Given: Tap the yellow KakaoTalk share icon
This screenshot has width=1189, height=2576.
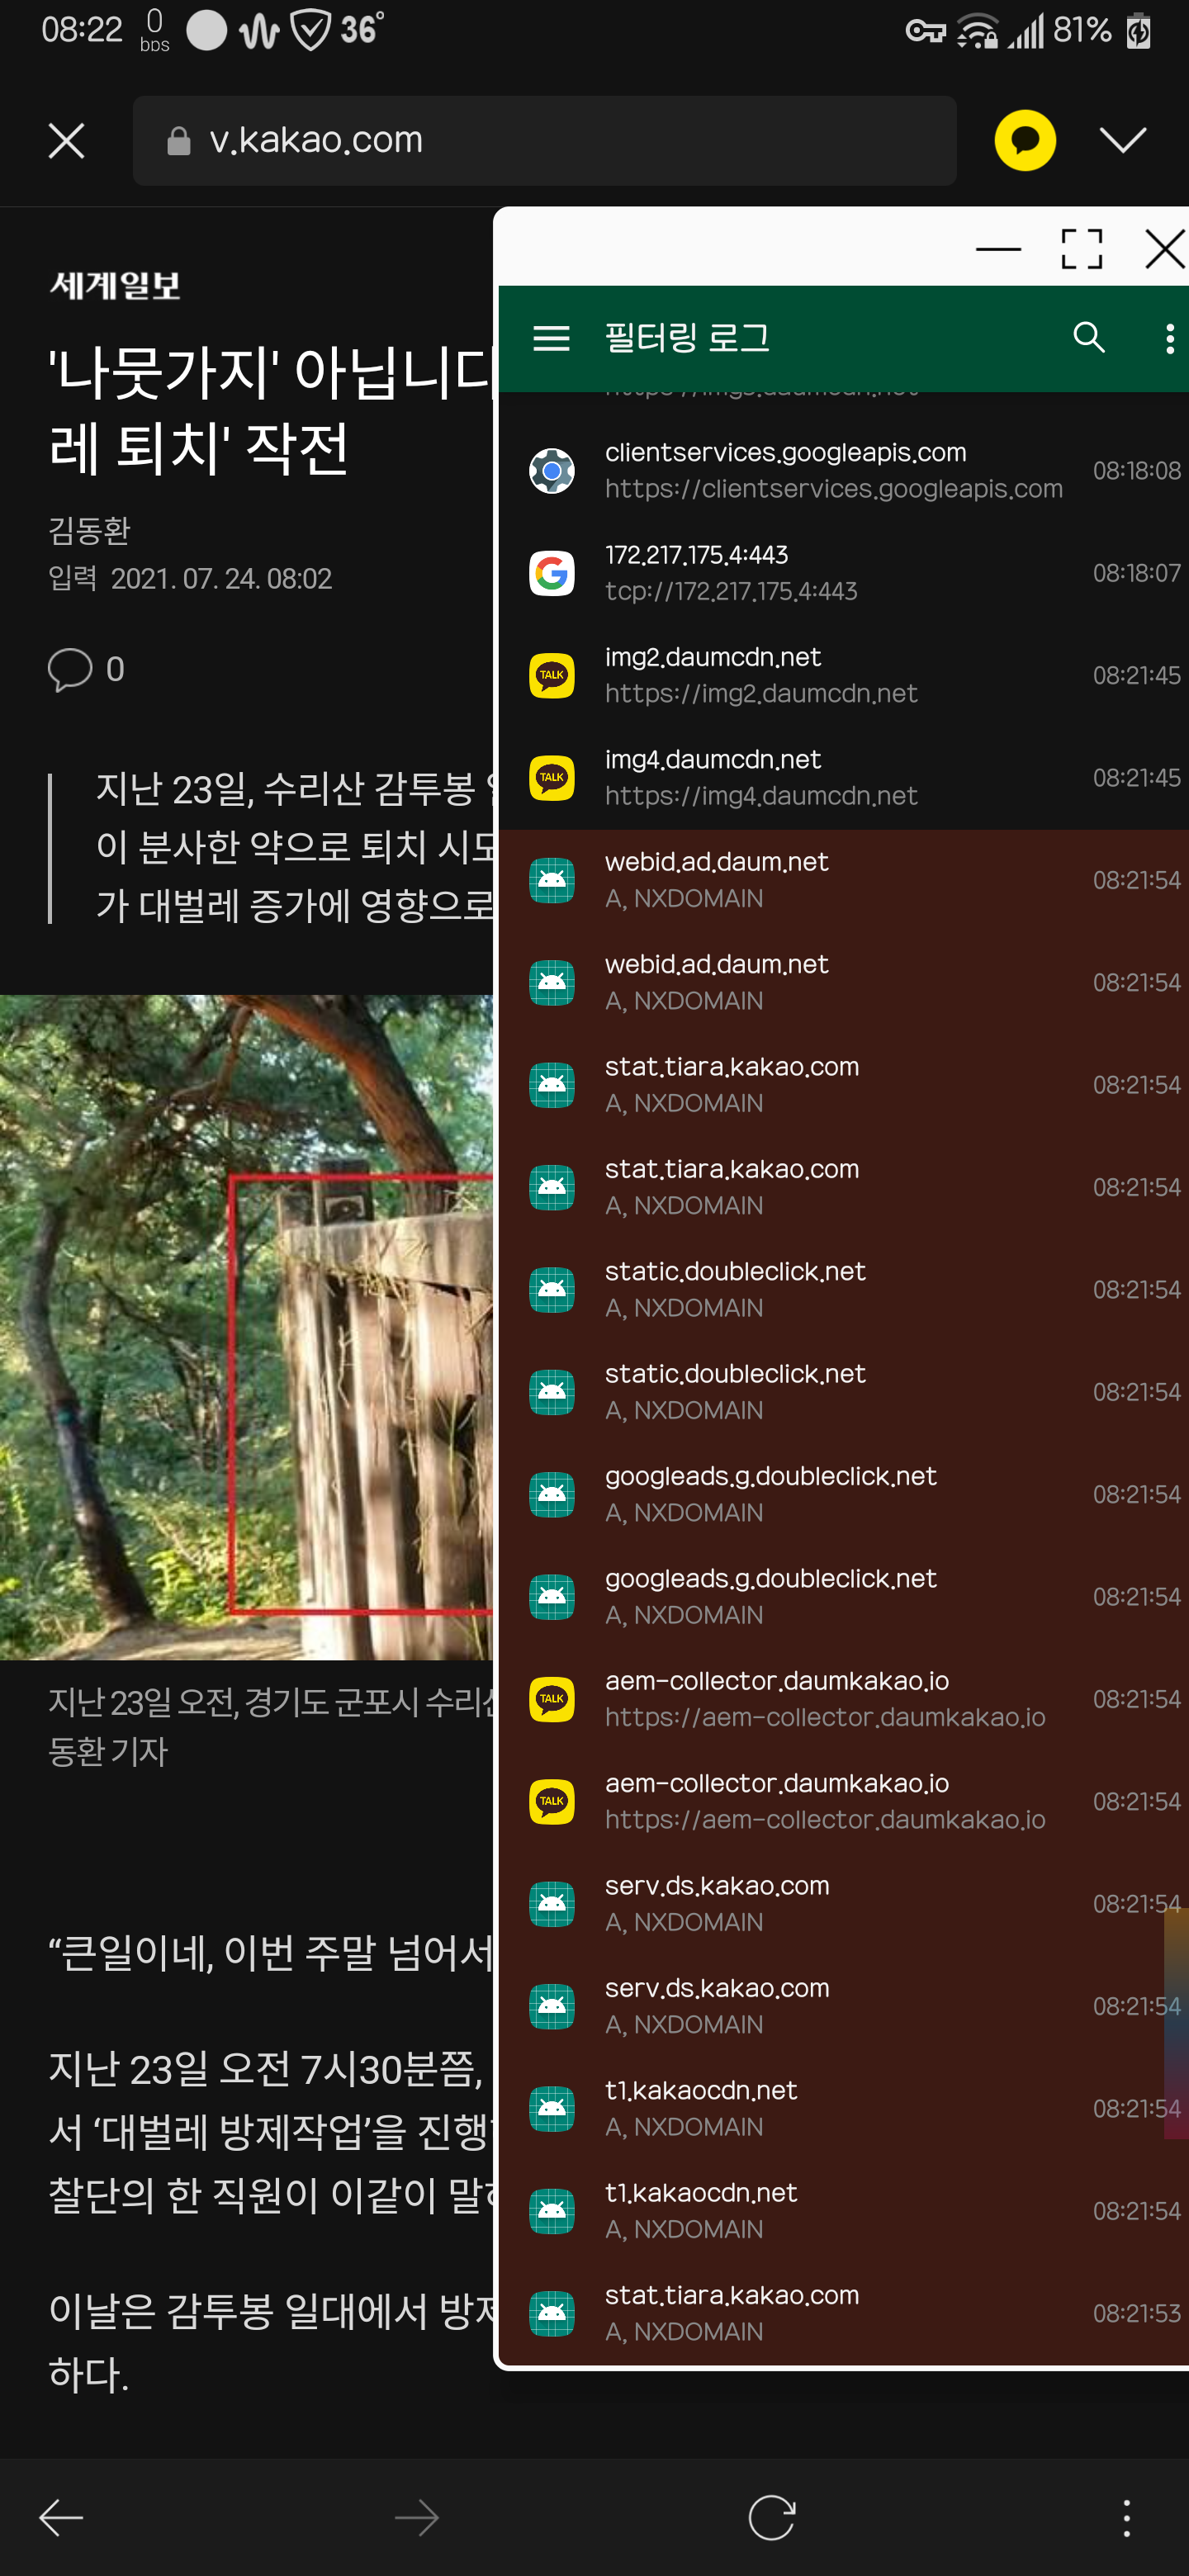Looking at the screenshot, I should [x=1025, y=140].
